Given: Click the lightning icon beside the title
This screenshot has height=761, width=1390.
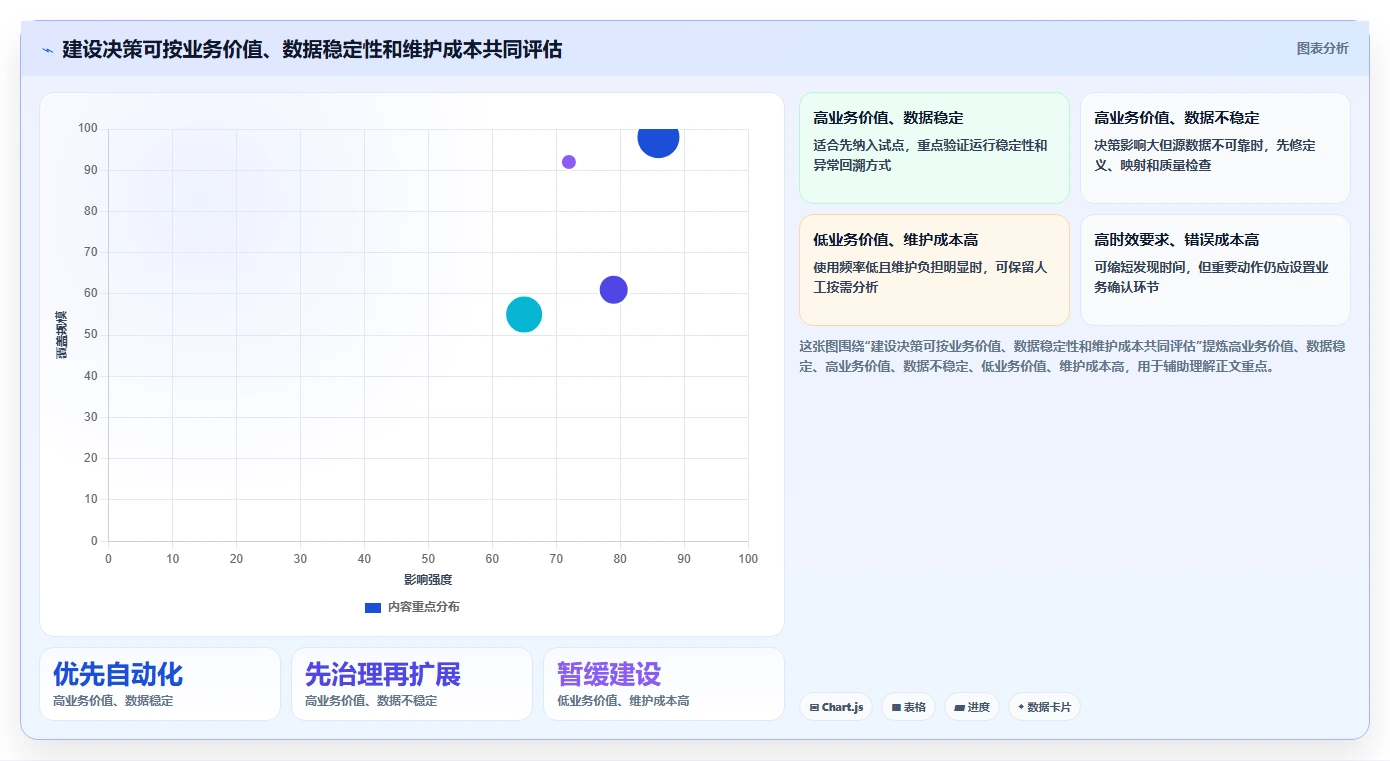Looking at the screenshot, I should pos(47,50).
